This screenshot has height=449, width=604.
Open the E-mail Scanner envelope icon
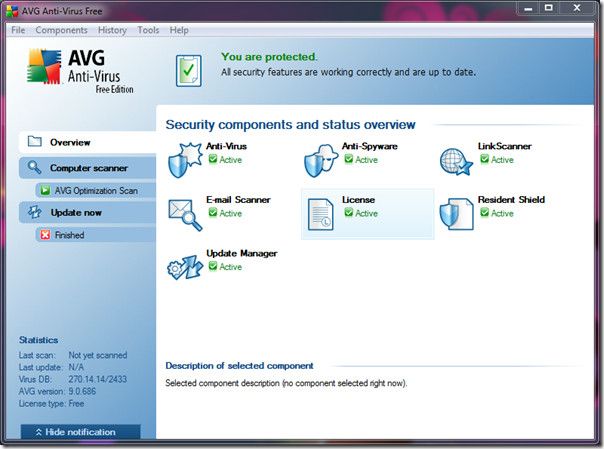[185, 214]
